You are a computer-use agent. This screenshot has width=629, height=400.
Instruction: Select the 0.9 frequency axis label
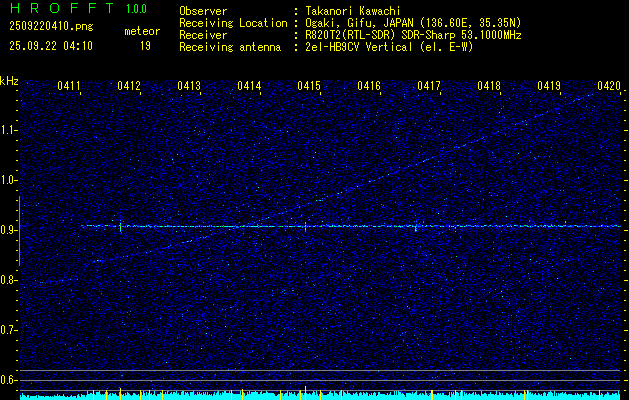pos(9,229)
